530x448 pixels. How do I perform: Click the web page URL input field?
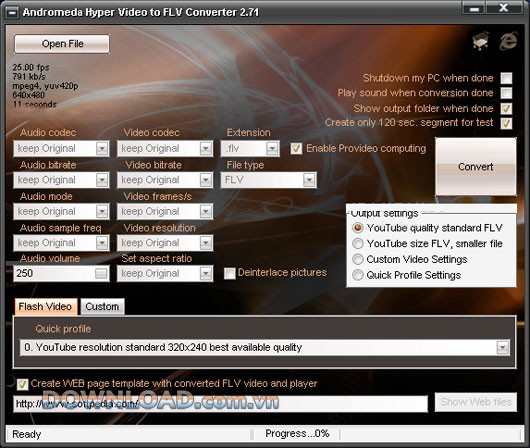[220, 404]
